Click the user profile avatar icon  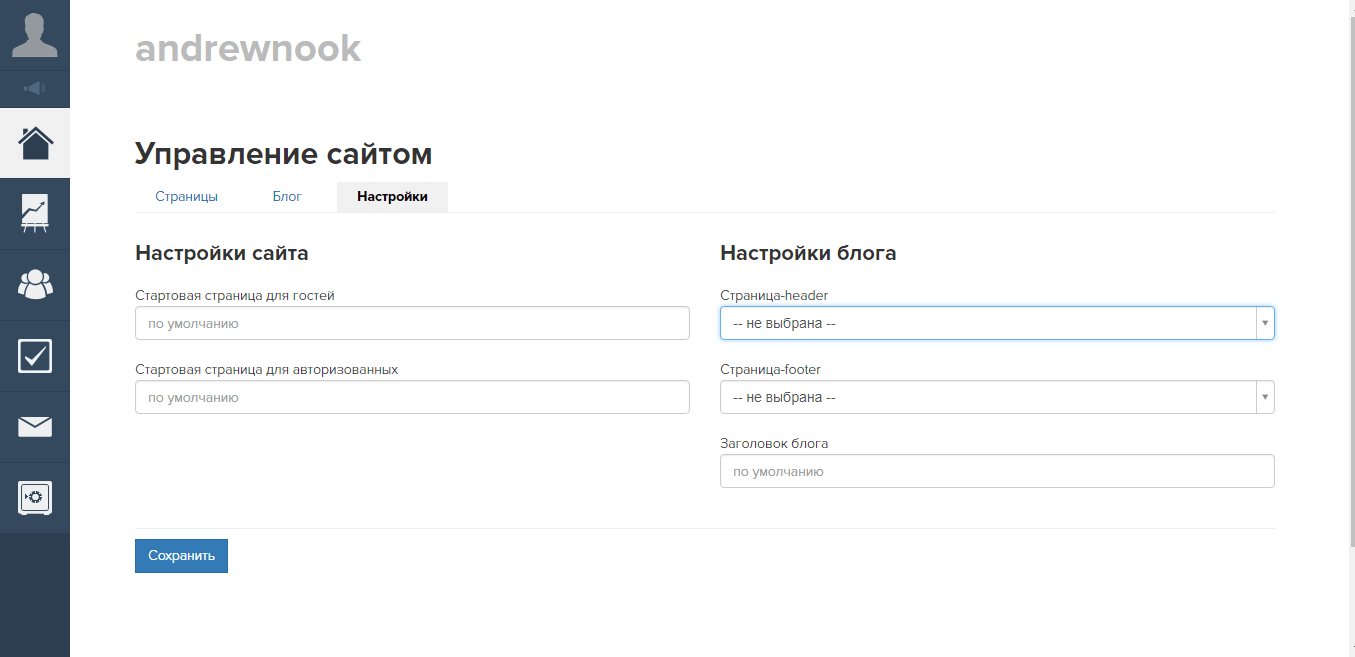point(35,35)
